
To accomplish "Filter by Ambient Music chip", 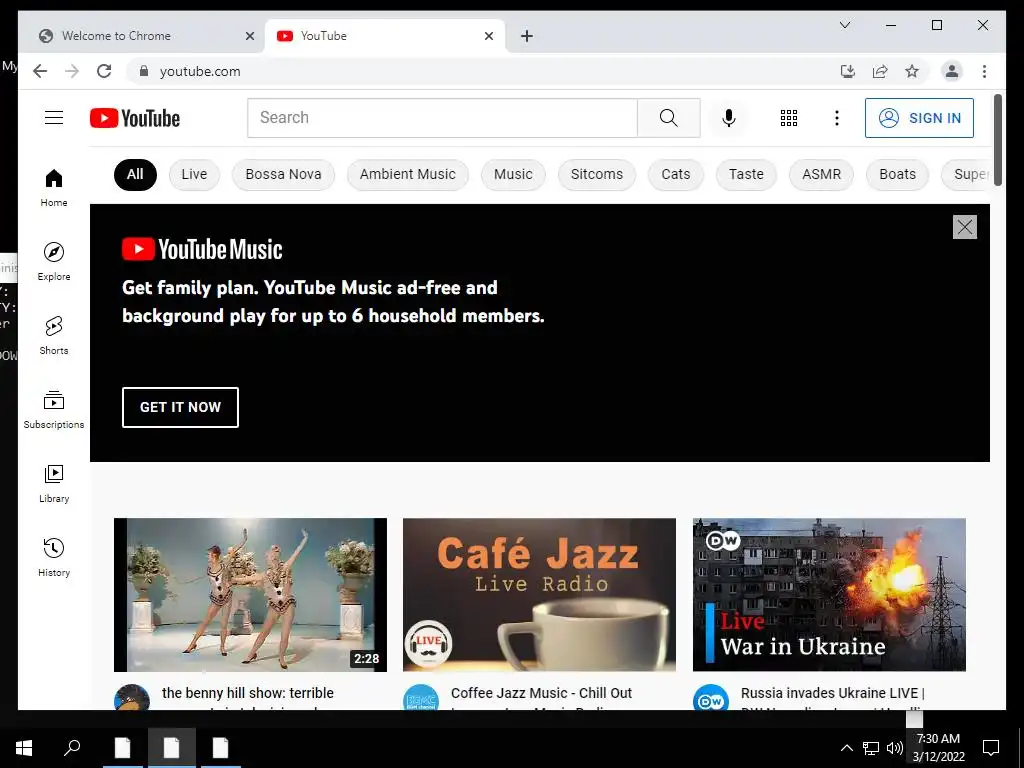I will 408,174.
